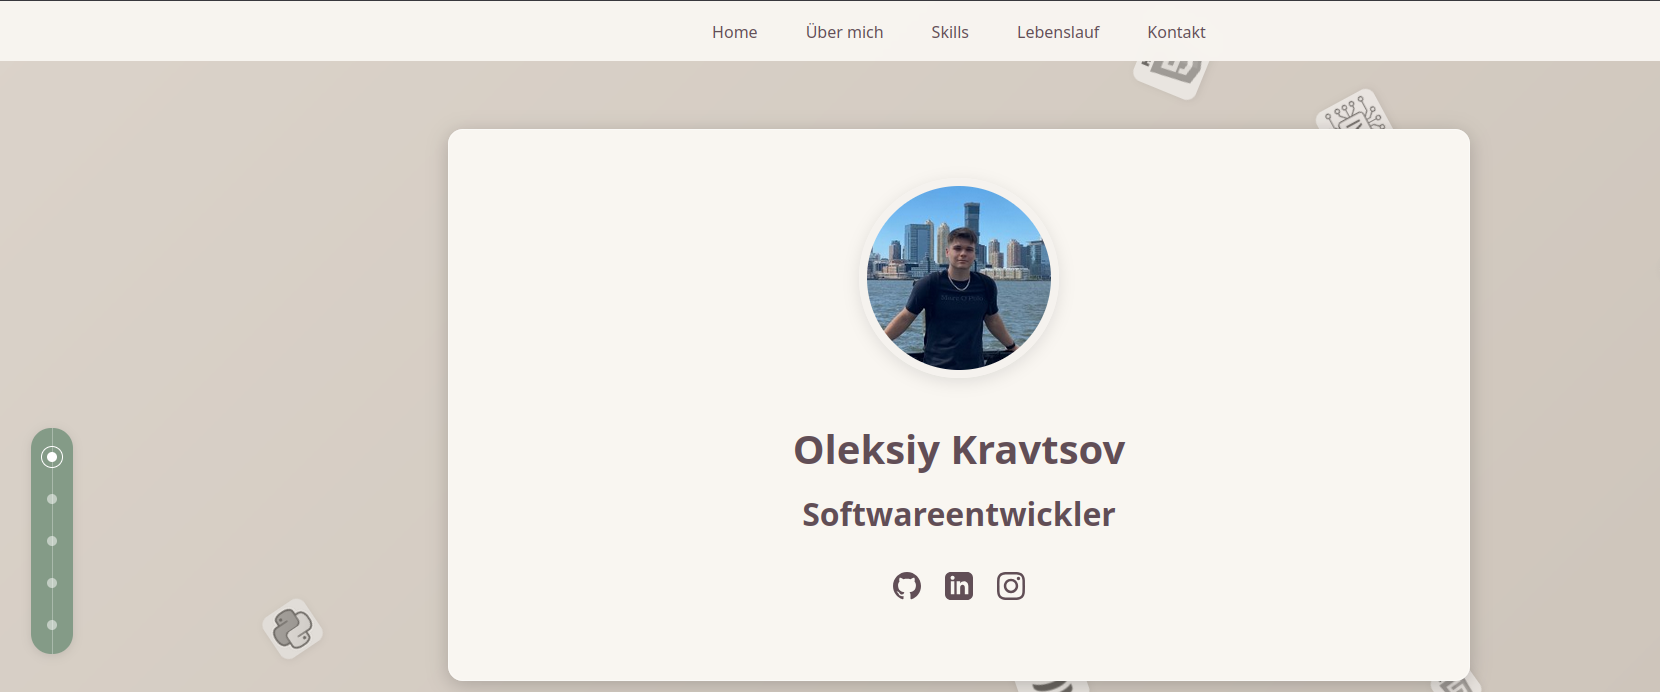Jump to the fourth side navigation dot
1660x692 pixels.
coord(52,583)
